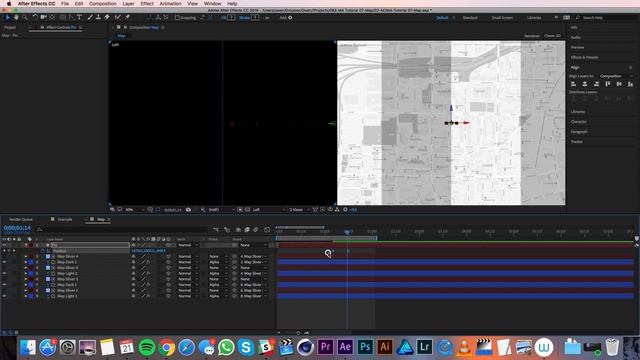Click the Align Top icon
Image resolution: width=640 pixels, height=360 pixels.
(x=608, y=84)
